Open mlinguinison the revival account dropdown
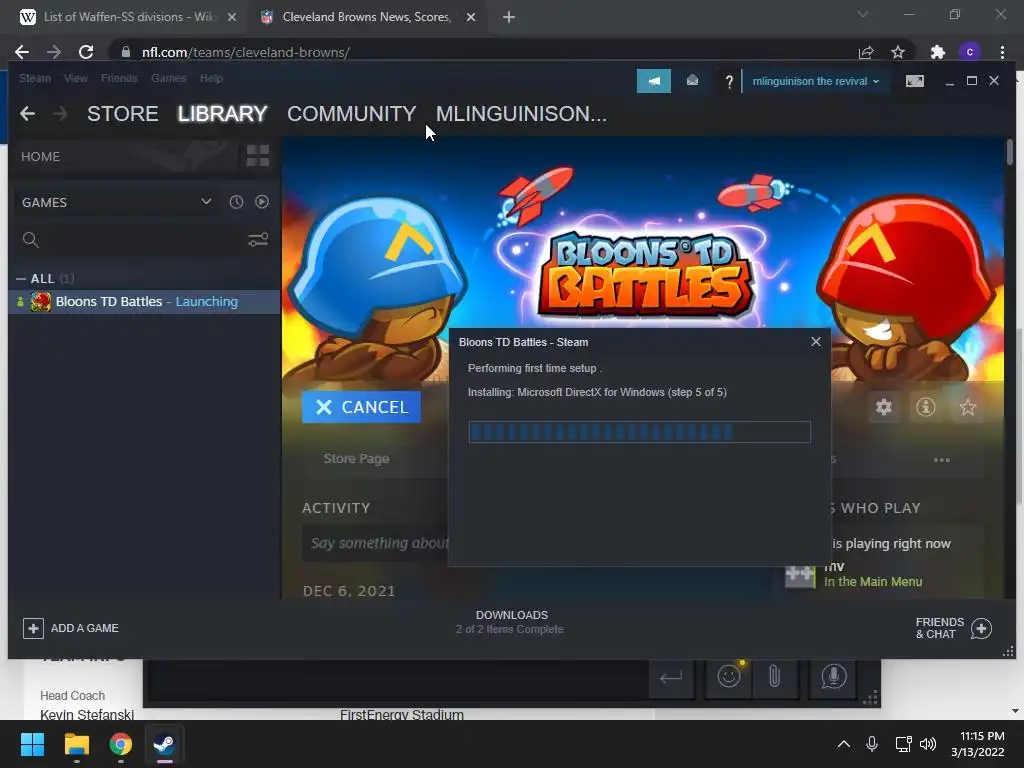The height and width of the screenshot is (768, 1024). coord(816,81)
